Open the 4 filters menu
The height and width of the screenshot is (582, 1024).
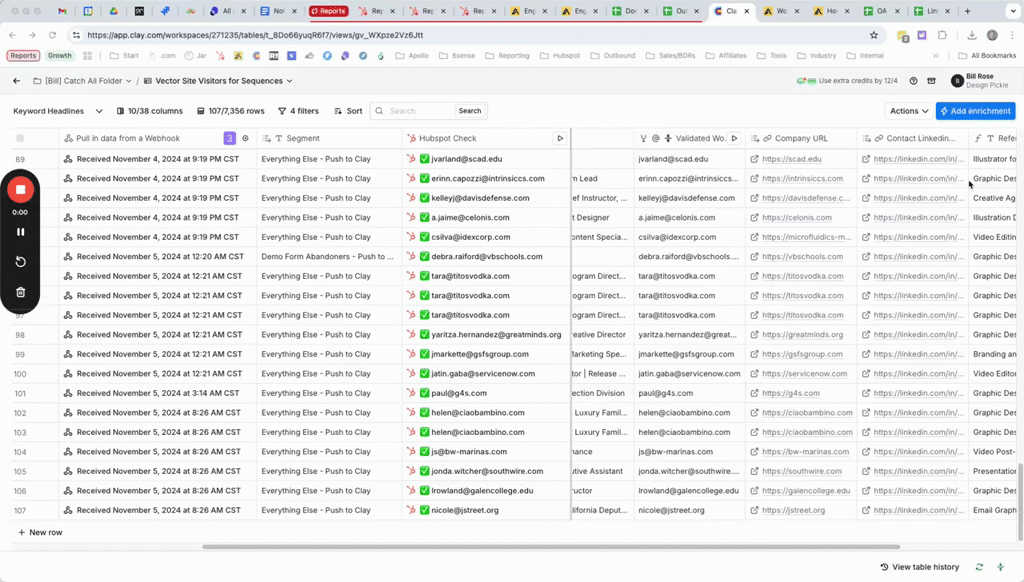coord(298,111)
